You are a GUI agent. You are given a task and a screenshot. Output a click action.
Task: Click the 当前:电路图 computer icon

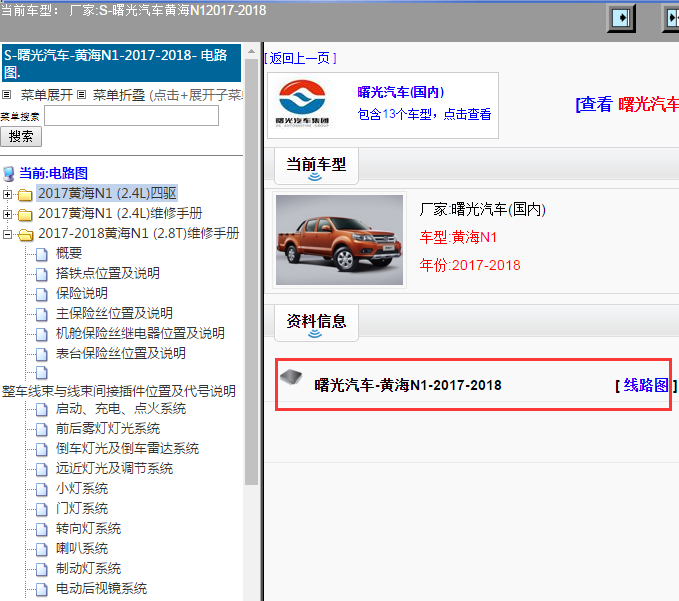pyautogui.click(x=9, y=174)
